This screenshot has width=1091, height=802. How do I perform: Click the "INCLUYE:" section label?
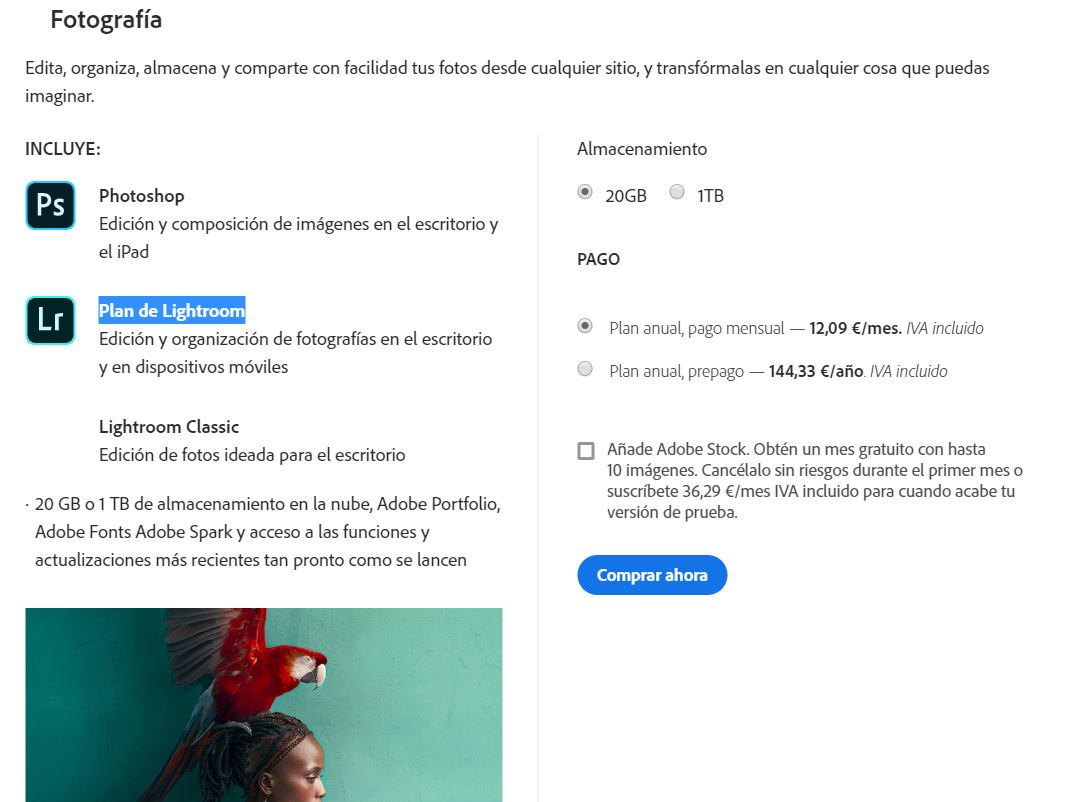point(63,149)
